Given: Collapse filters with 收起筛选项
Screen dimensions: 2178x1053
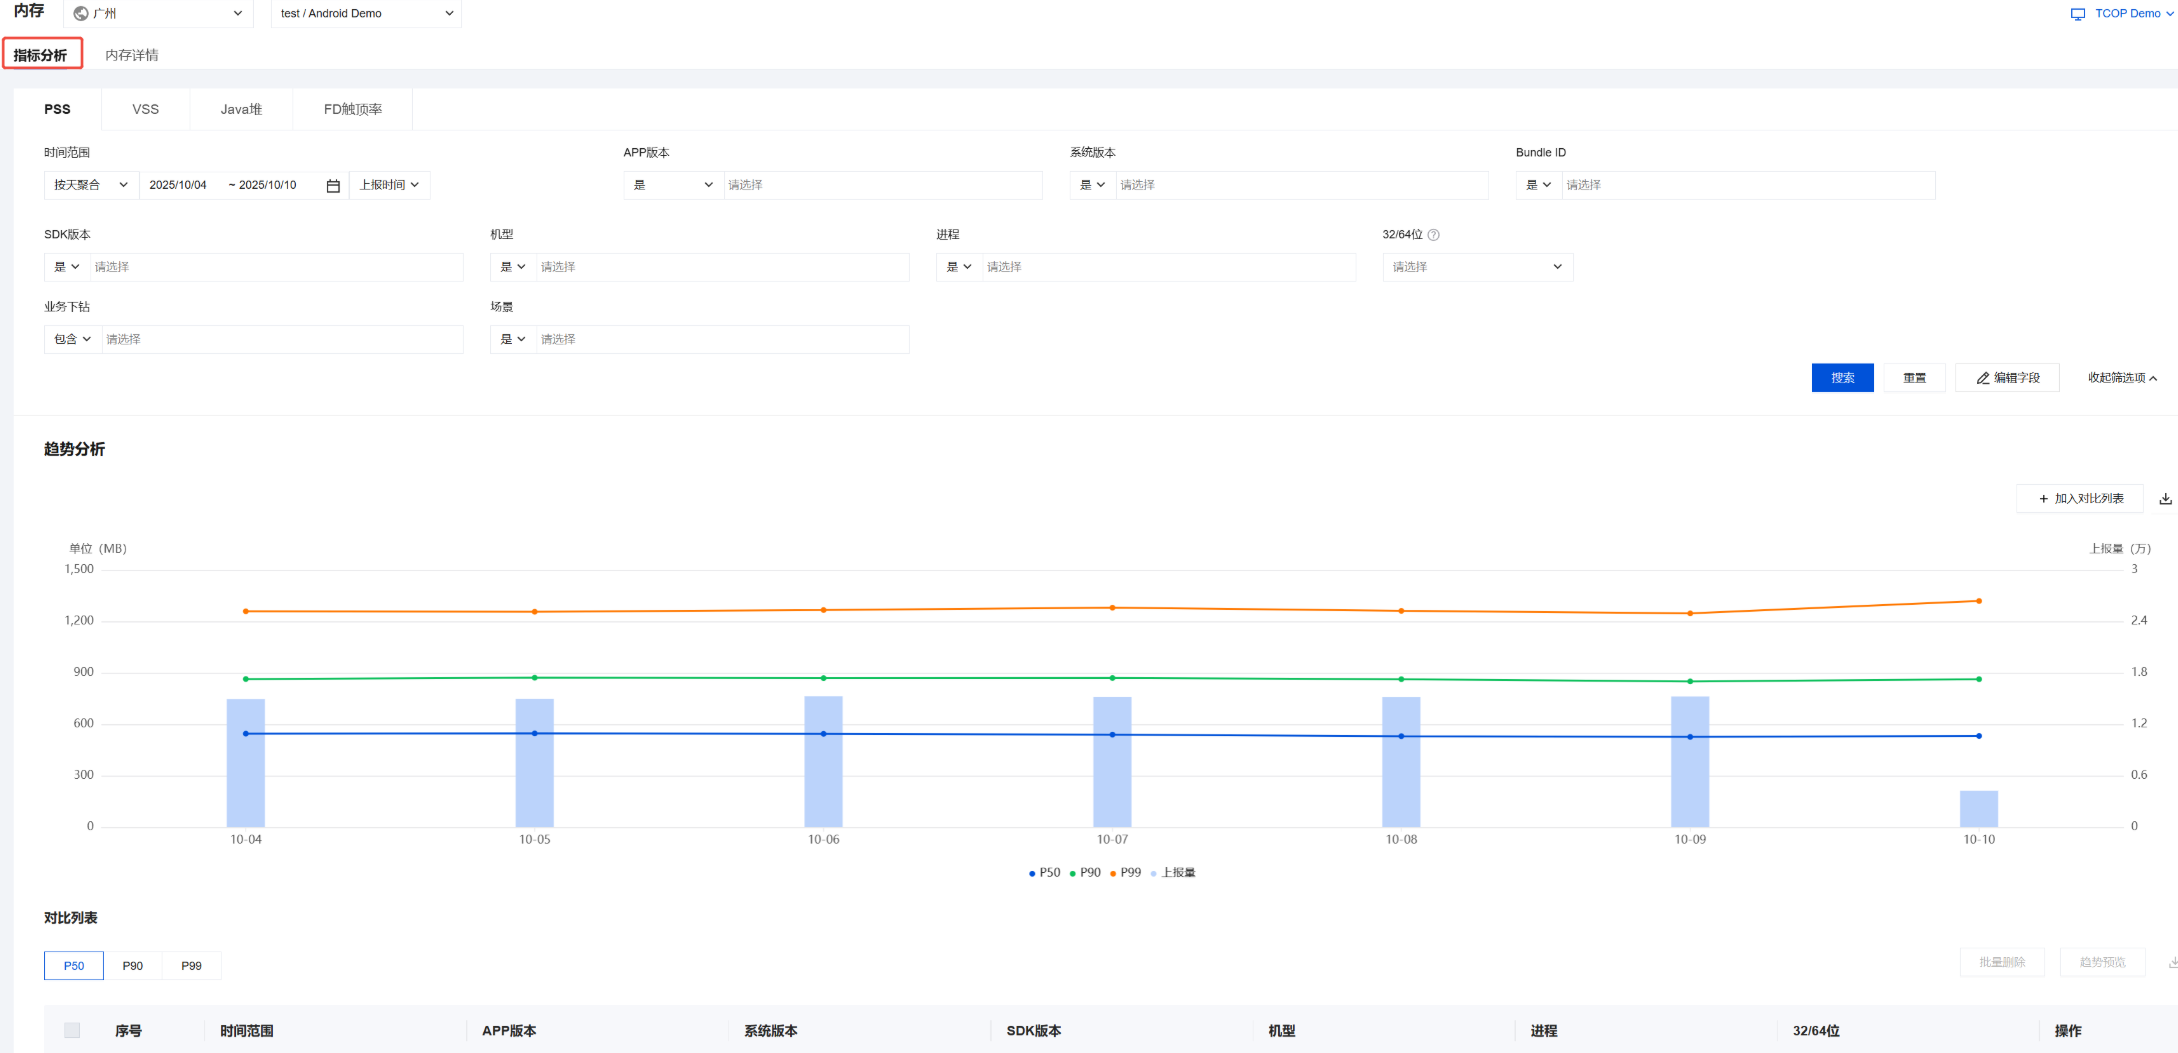Looking at the screenshot, I should pos(2122,378).
